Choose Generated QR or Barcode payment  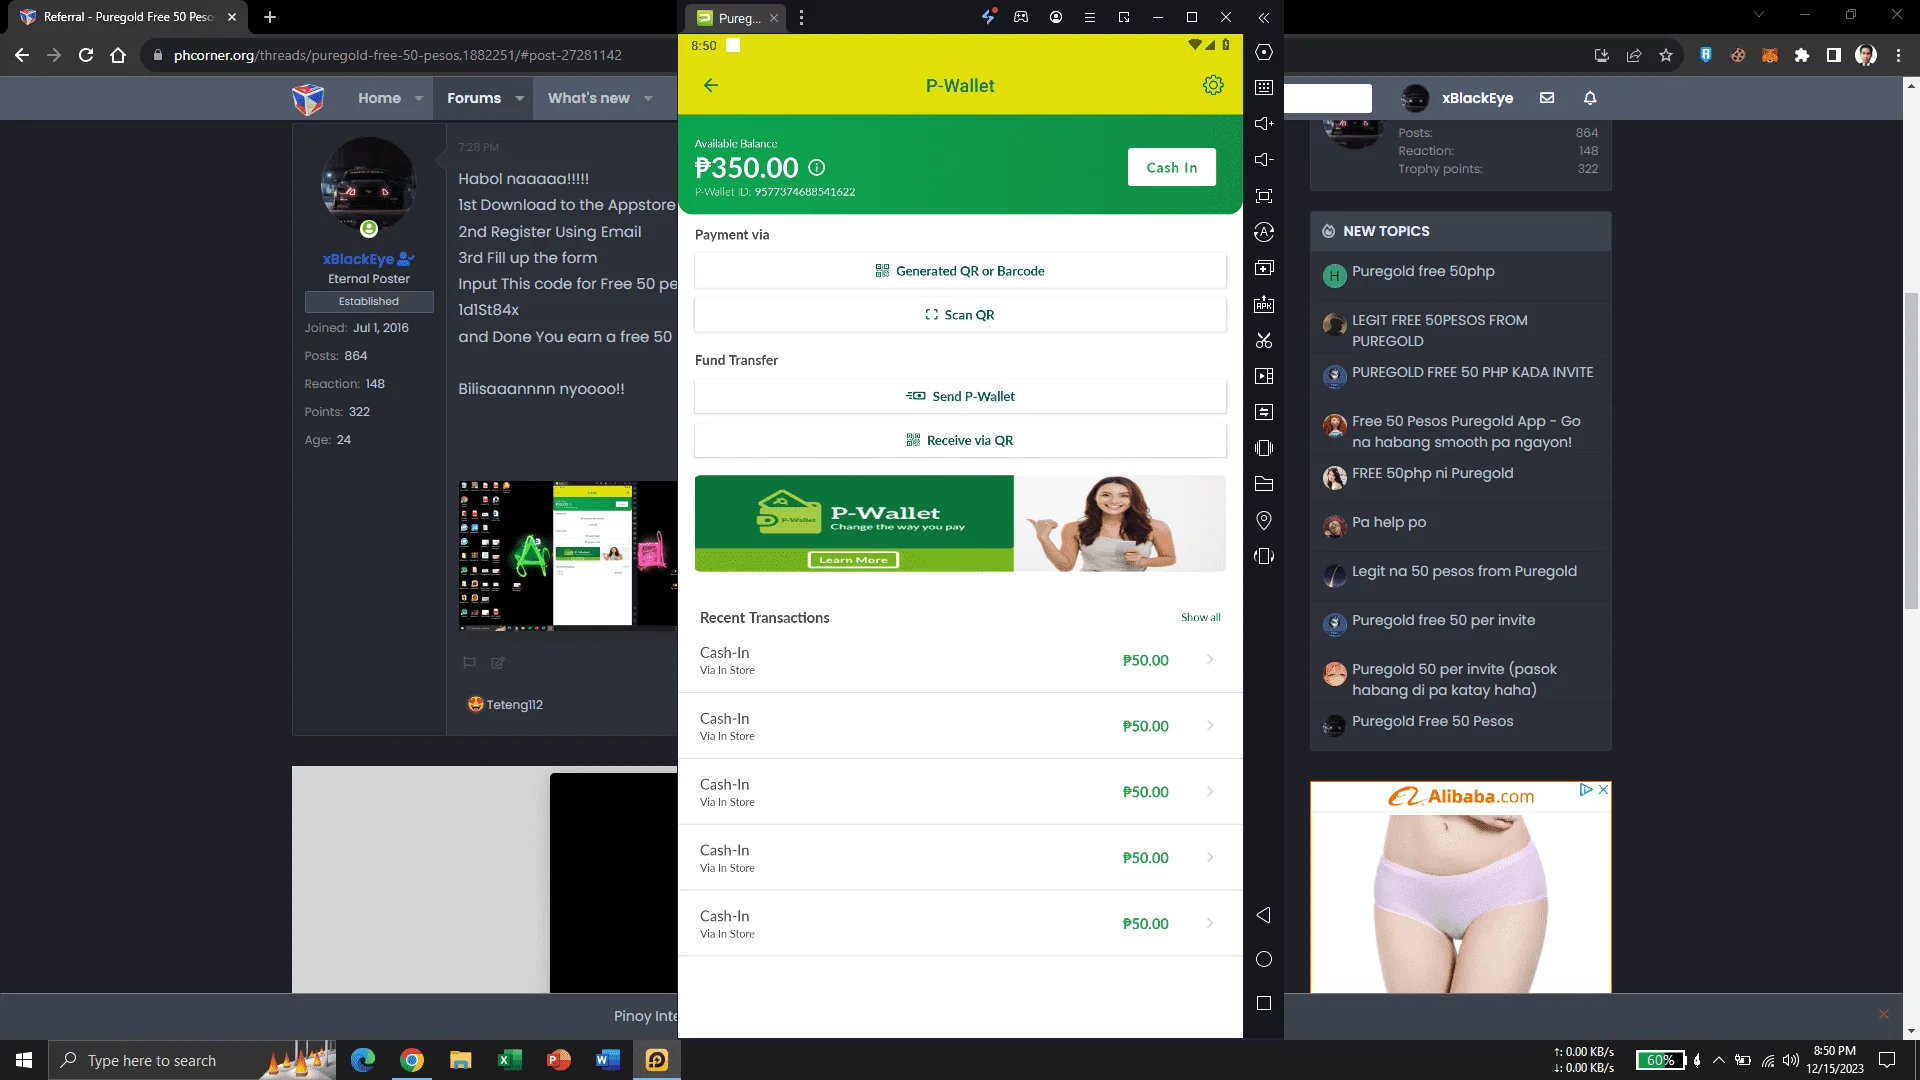click(x=960, y=271)
